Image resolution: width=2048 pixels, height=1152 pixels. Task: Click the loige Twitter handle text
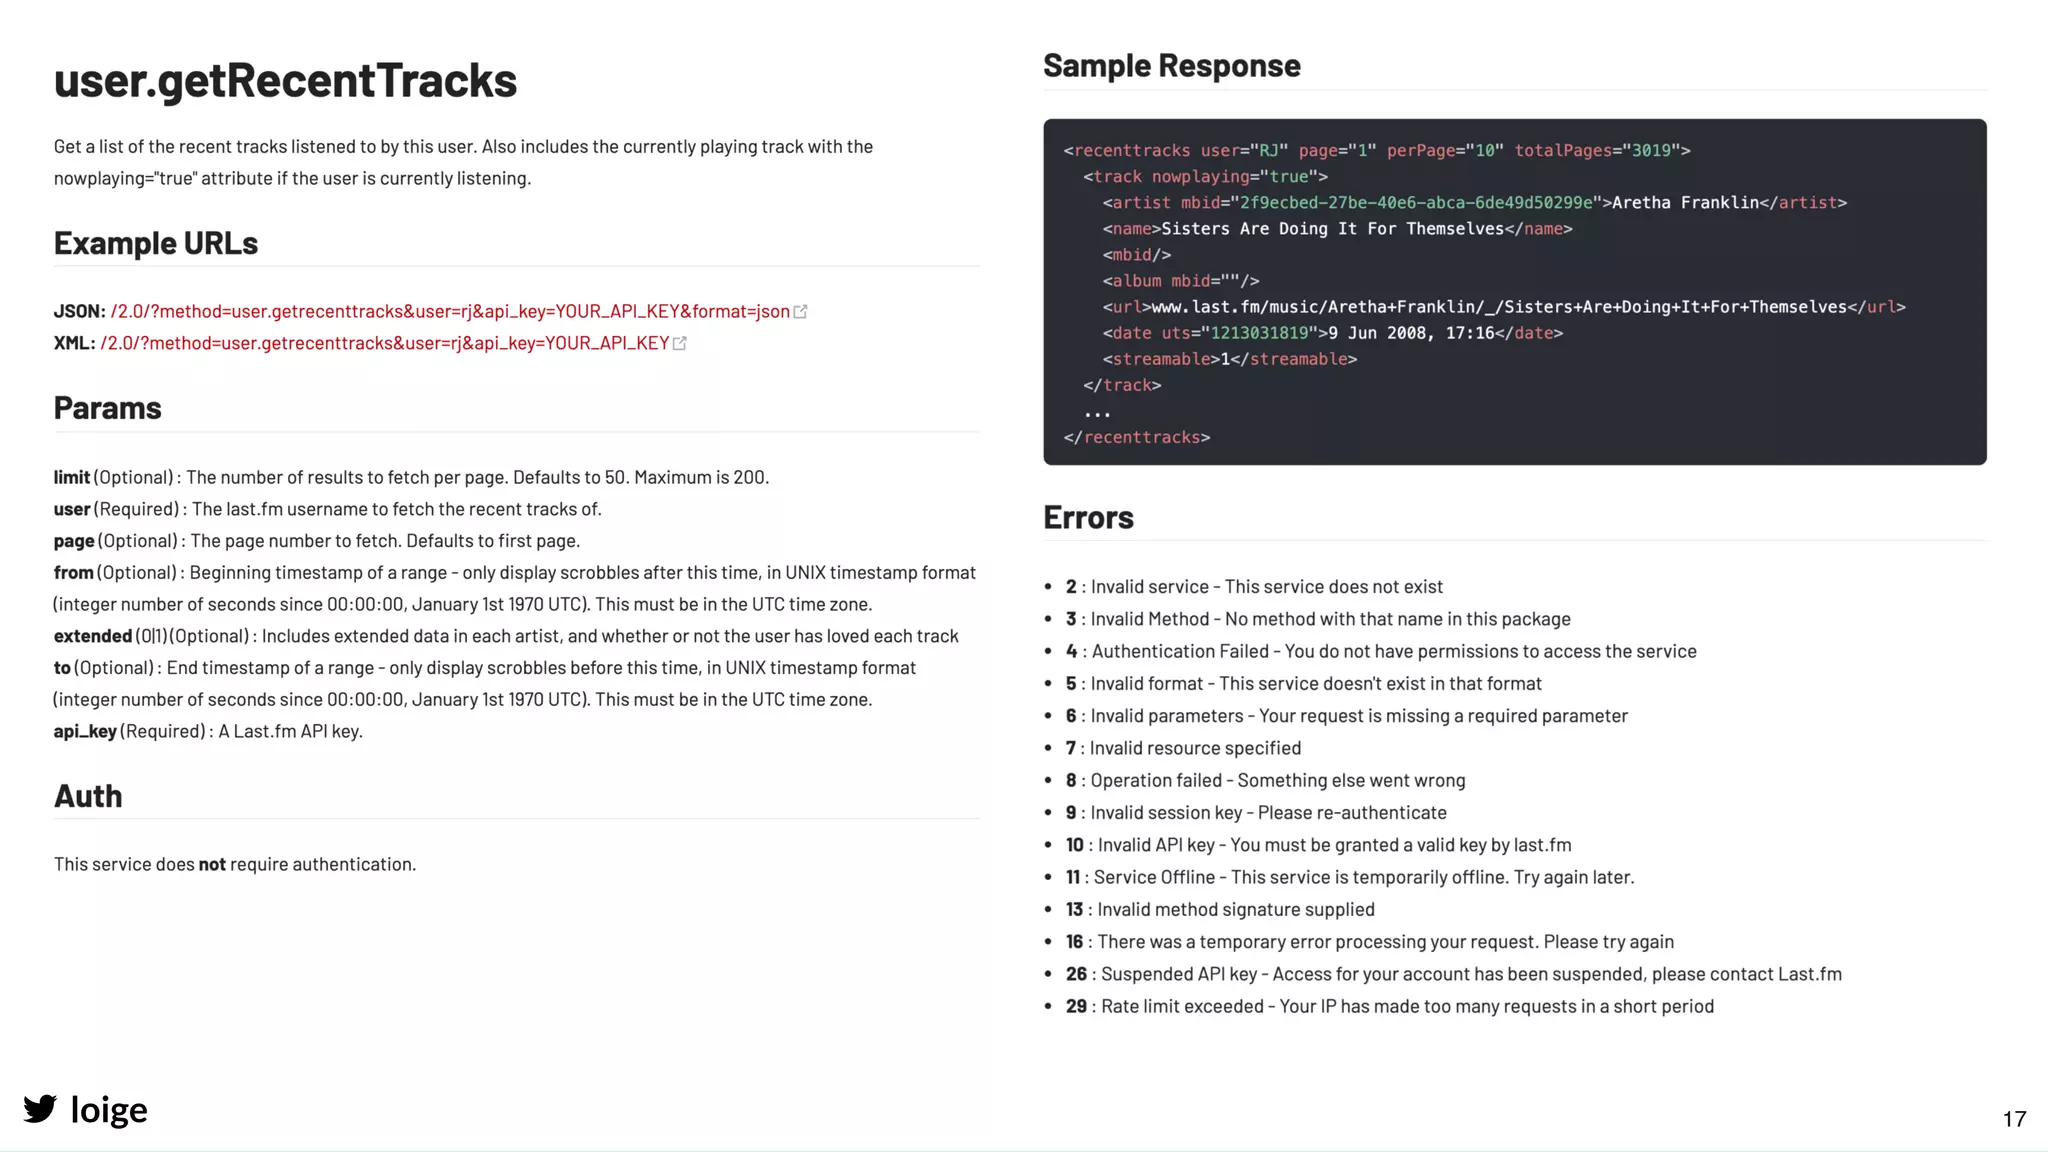pos(109,1109)
